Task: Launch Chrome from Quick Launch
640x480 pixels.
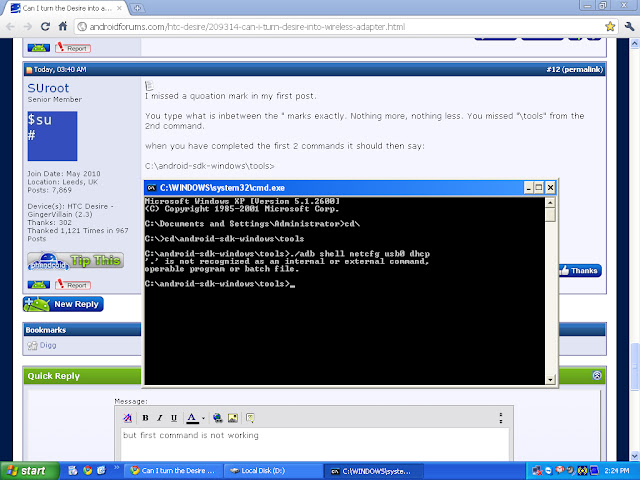Action: 87,471
